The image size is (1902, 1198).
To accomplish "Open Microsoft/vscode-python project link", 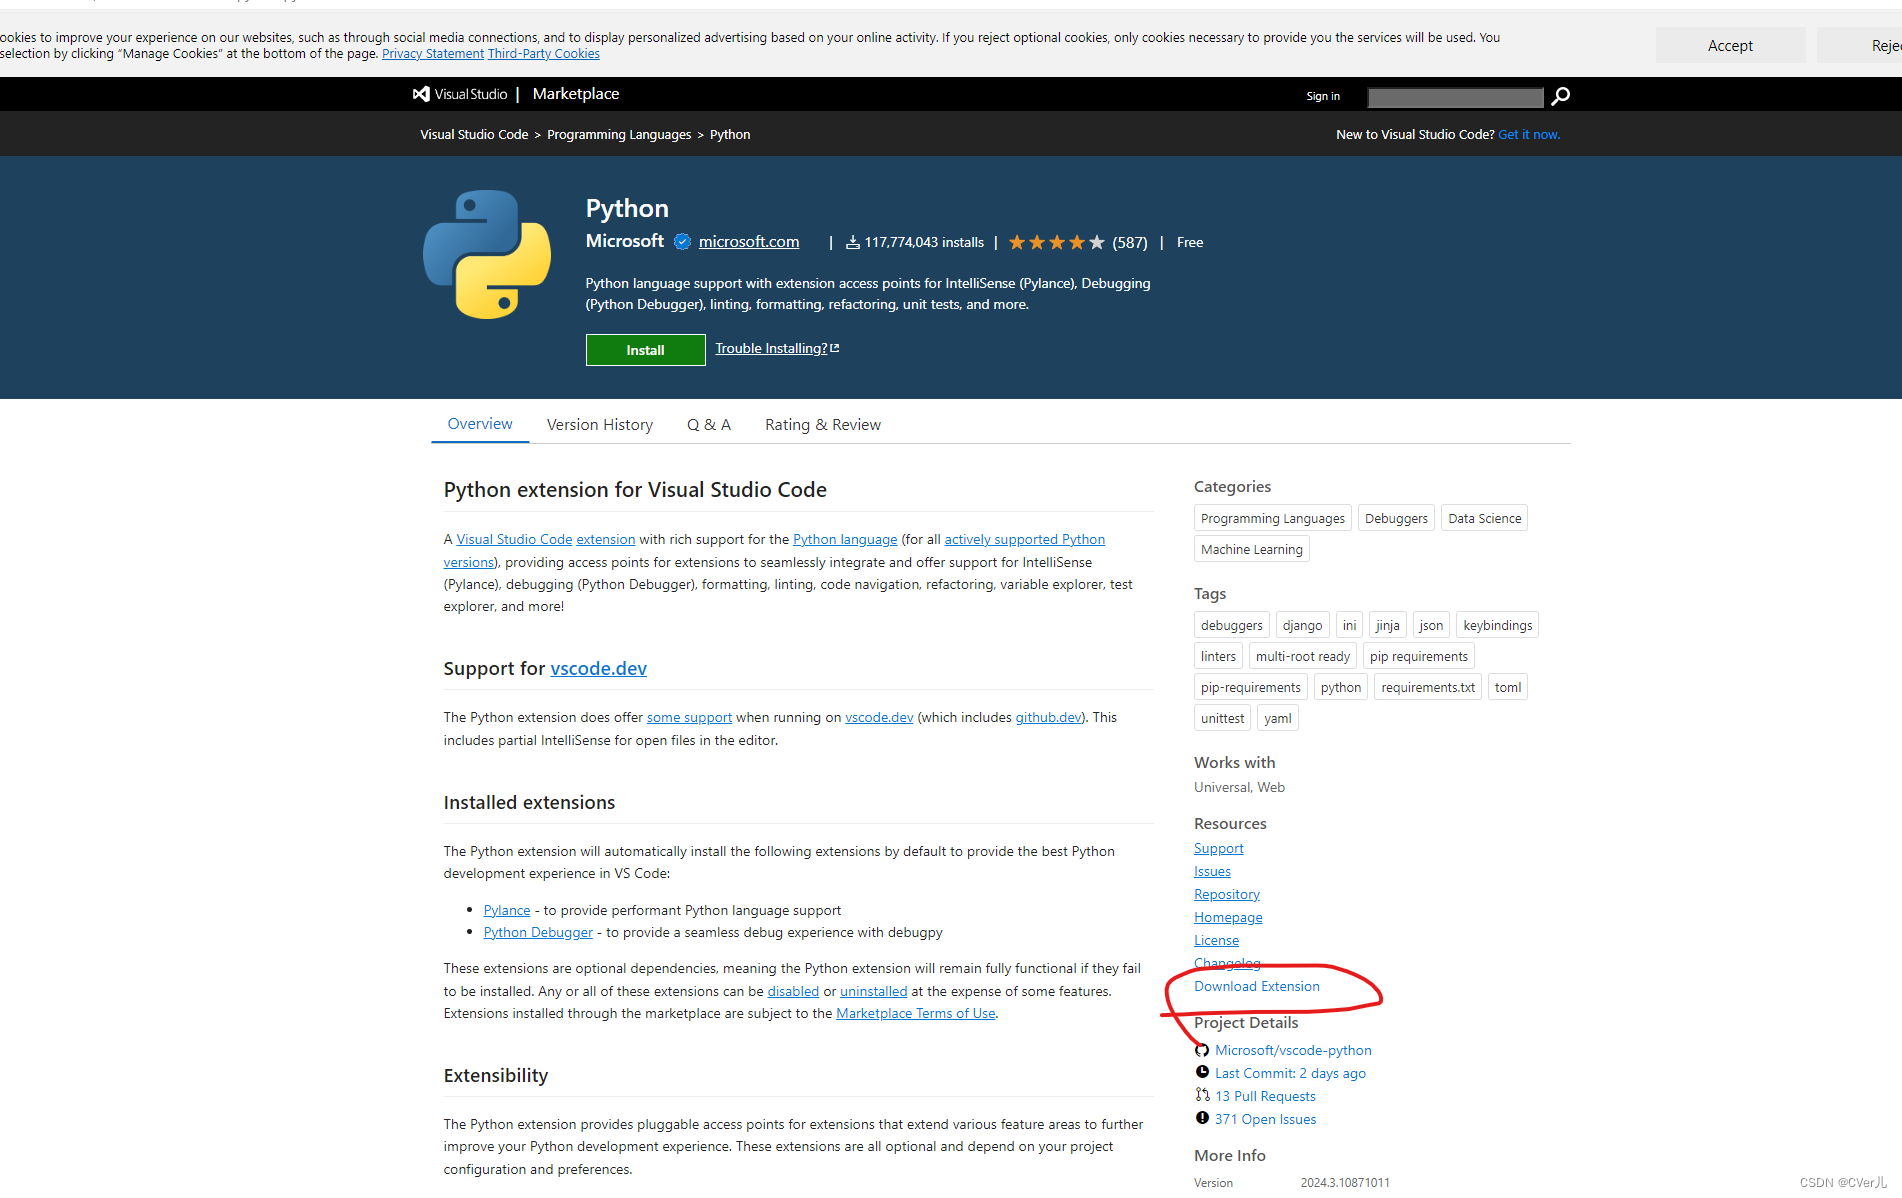I will (1293, 1050).
